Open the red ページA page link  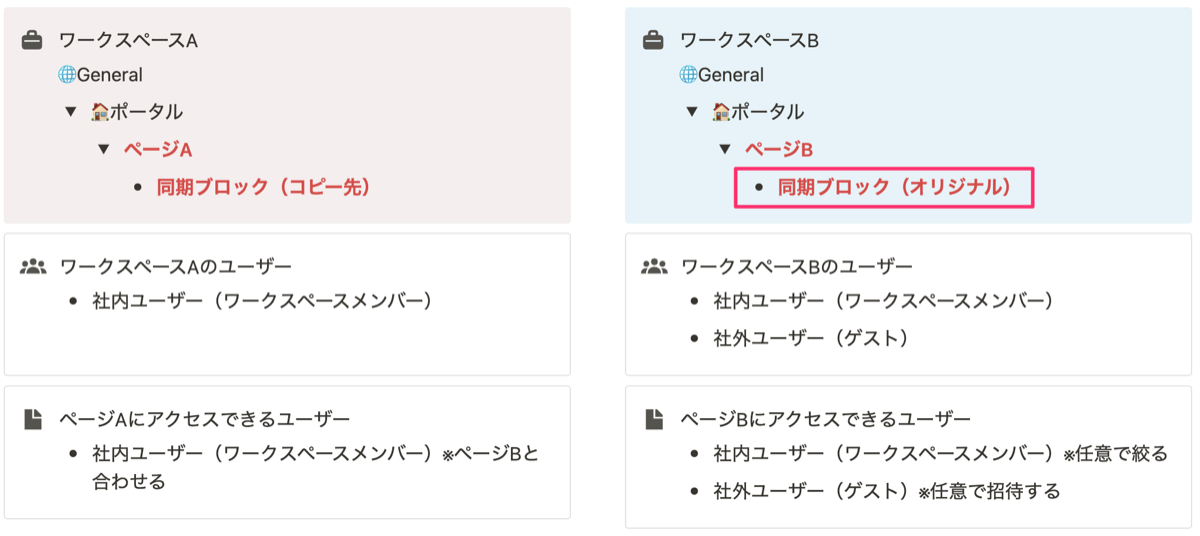point(157,149)
